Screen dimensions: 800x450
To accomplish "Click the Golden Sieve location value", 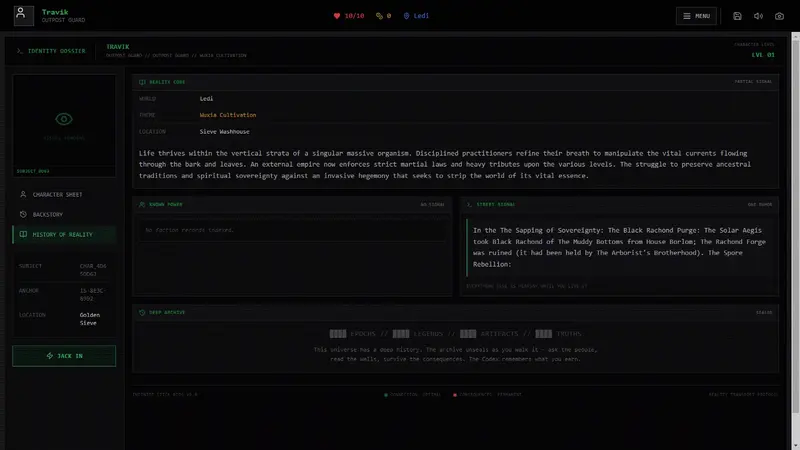I will point(90,319).
